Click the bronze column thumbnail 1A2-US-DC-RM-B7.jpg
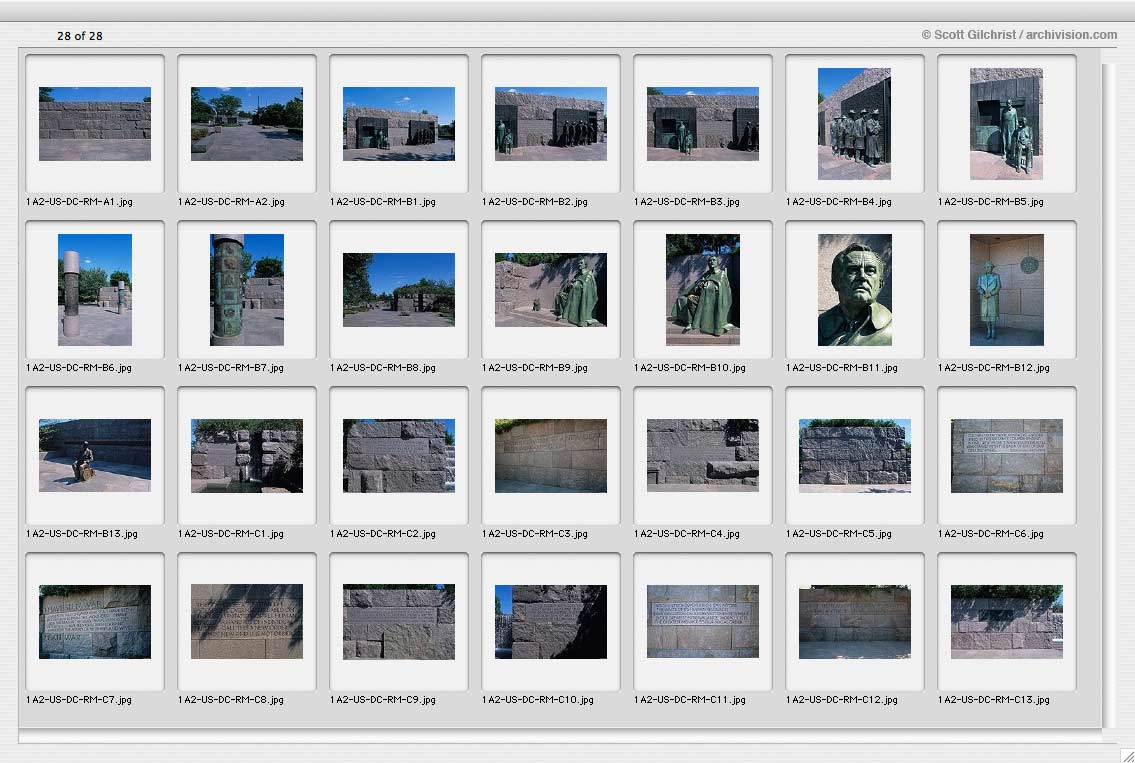Screen dimensions: 1135x763 click(247, 290)
